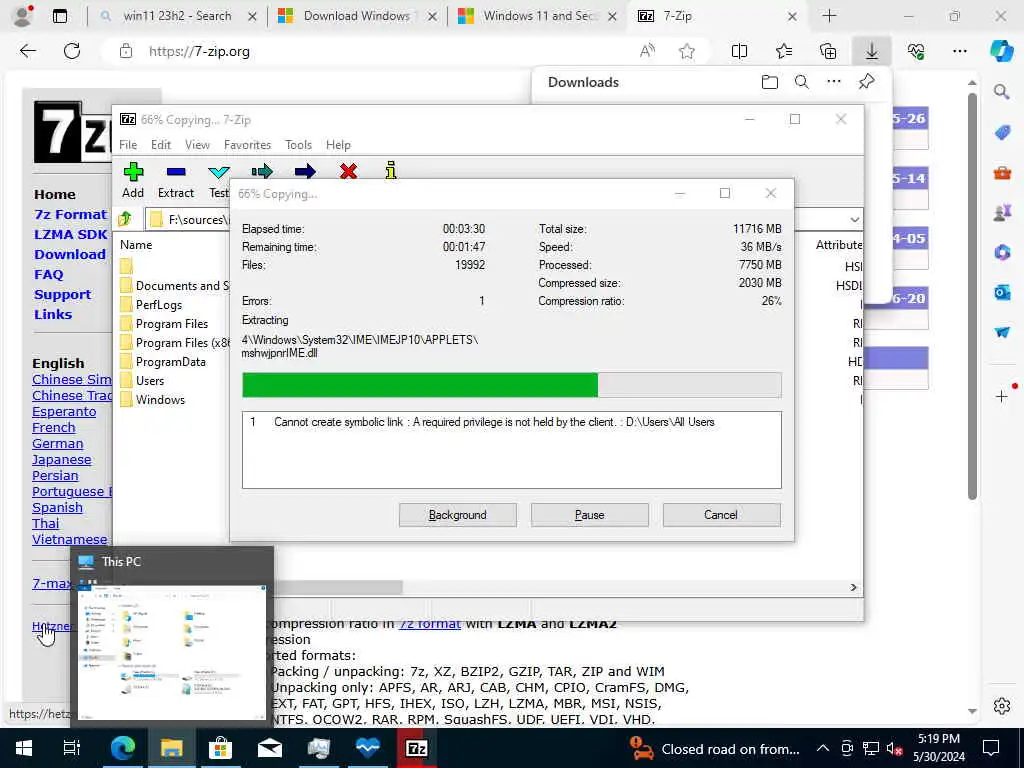Open Copilot icon in Edge
Image resolution: width=1024 pixels, height=768 pixels.
tap(1001, 51)
